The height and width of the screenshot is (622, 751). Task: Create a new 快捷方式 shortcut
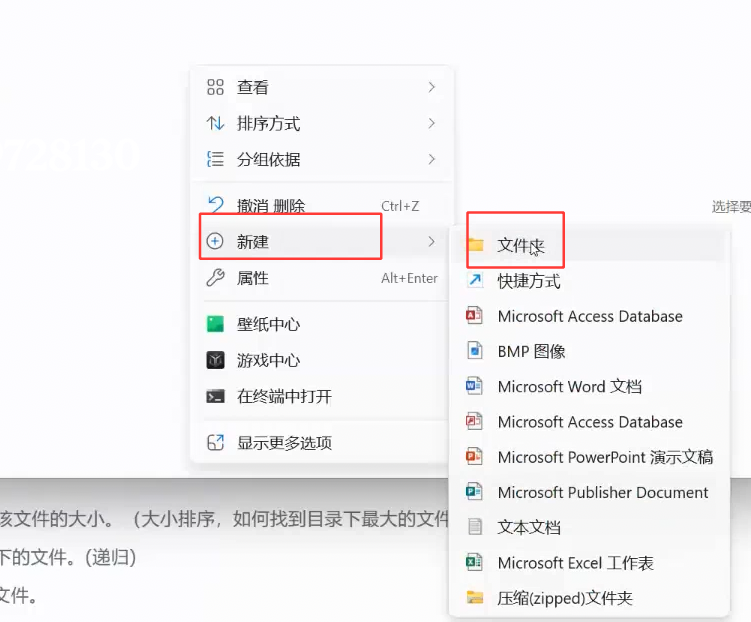pos(590,281)
